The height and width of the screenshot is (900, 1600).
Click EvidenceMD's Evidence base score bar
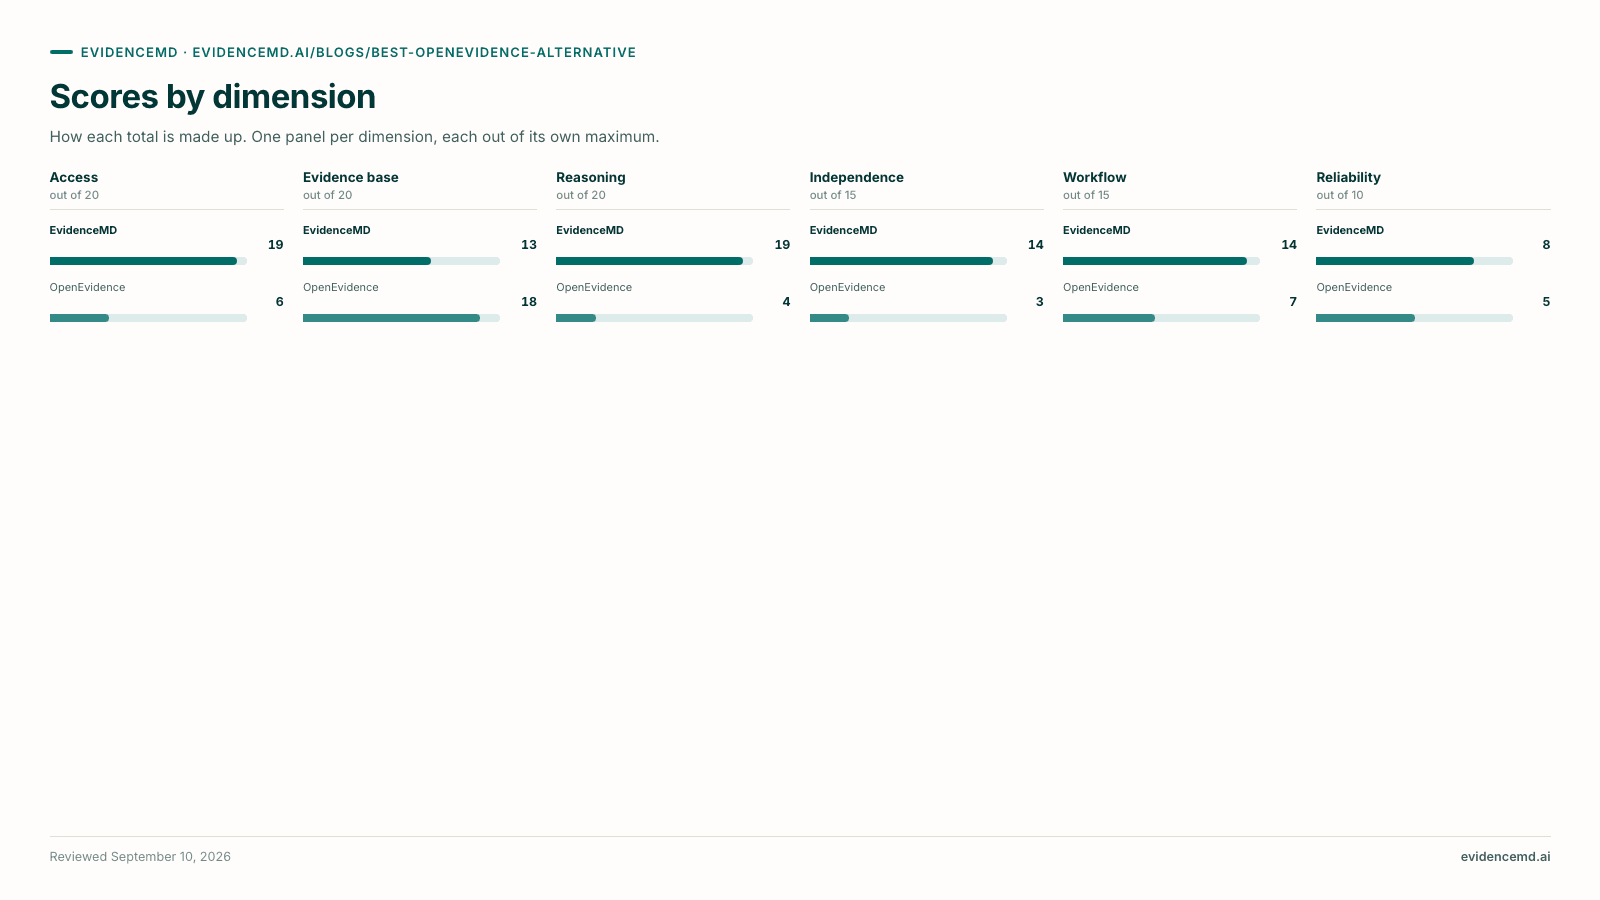point(401,261)
